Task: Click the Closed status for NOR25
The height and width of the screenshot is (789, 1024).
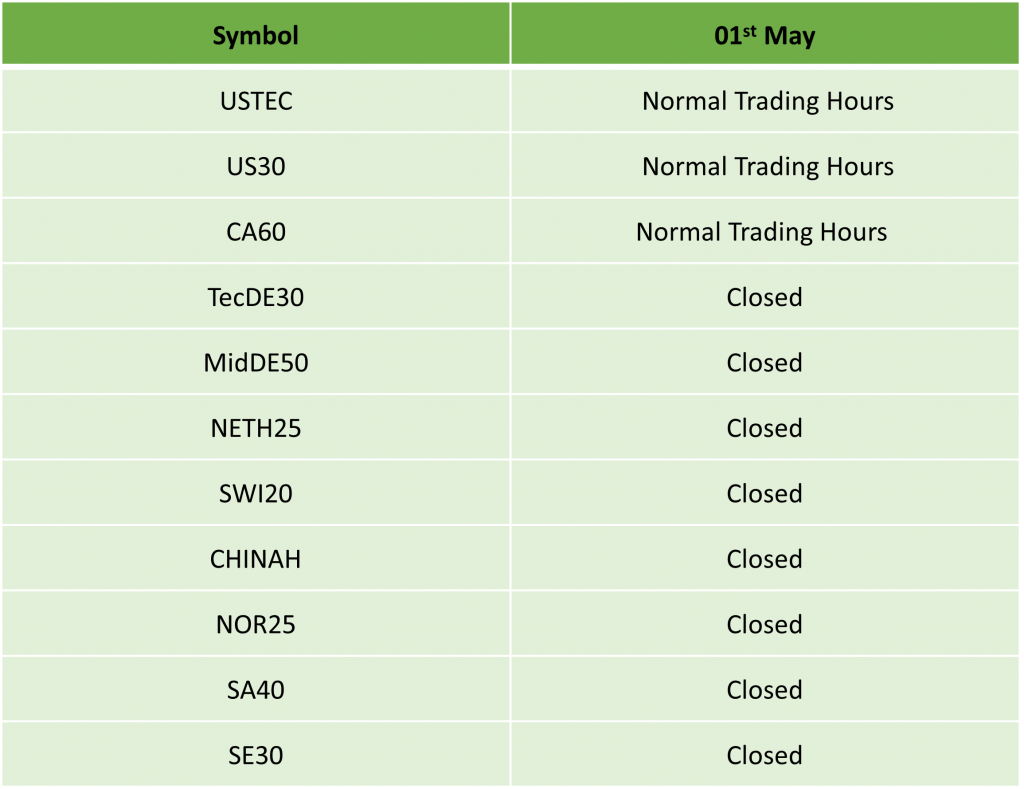Action: tap(765, 624)
